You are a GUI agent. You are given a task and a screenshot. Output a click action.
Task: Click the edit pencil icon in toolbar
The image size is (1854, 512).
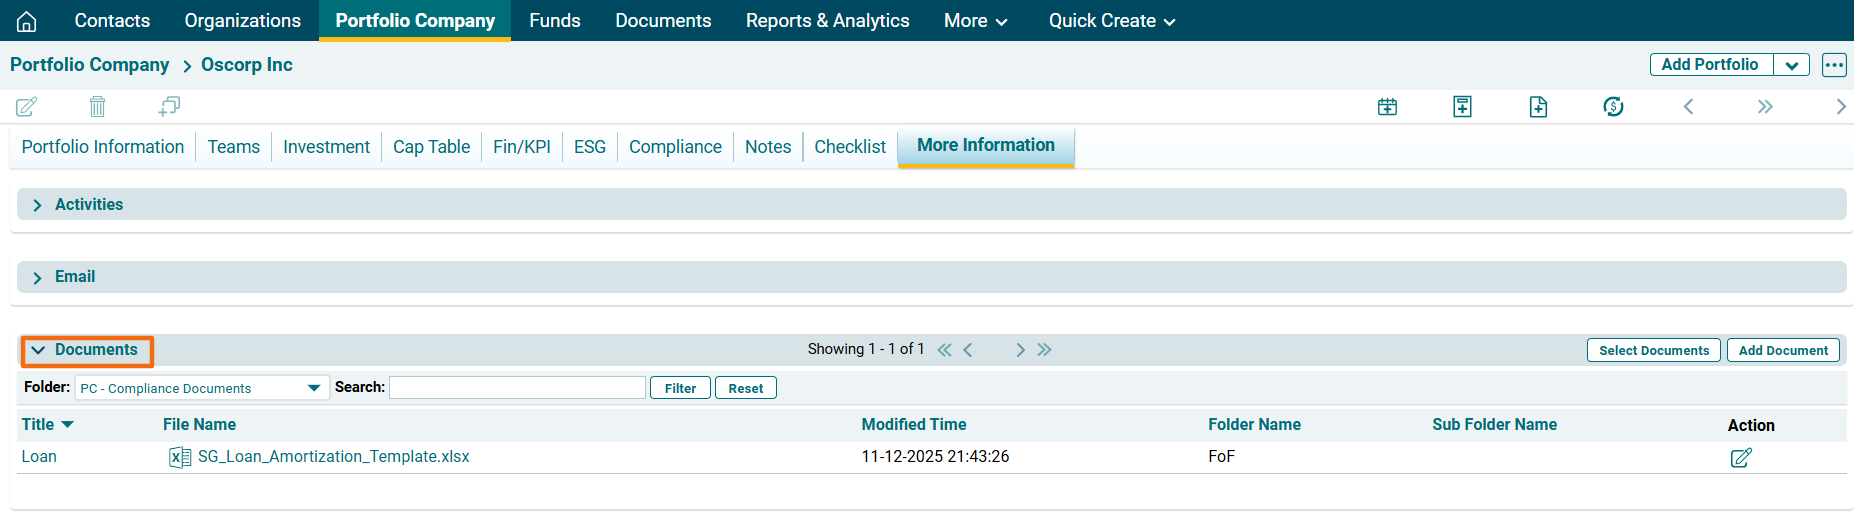pyautogui.click(x=27, y=106)
